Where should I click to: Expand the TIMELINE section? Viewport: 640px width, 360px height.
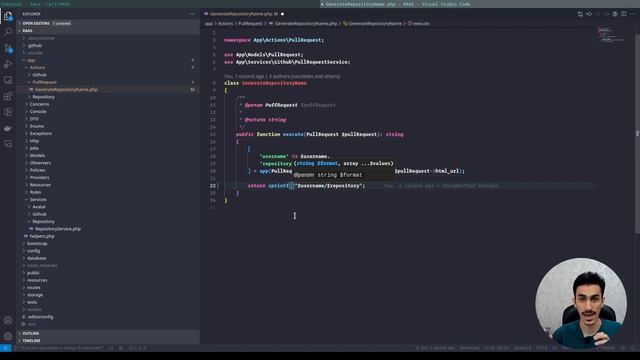[31, 340]
